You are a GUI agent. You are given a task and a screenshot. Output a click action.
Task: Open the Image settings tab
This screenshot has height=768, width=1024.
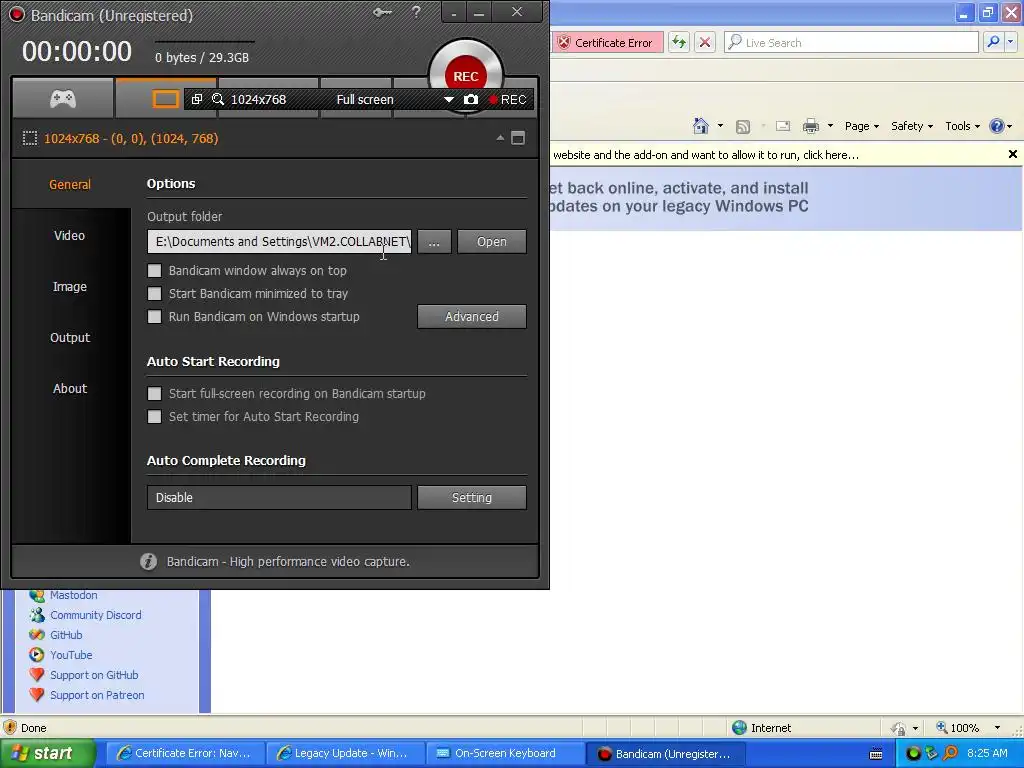(x=70, y=286)
